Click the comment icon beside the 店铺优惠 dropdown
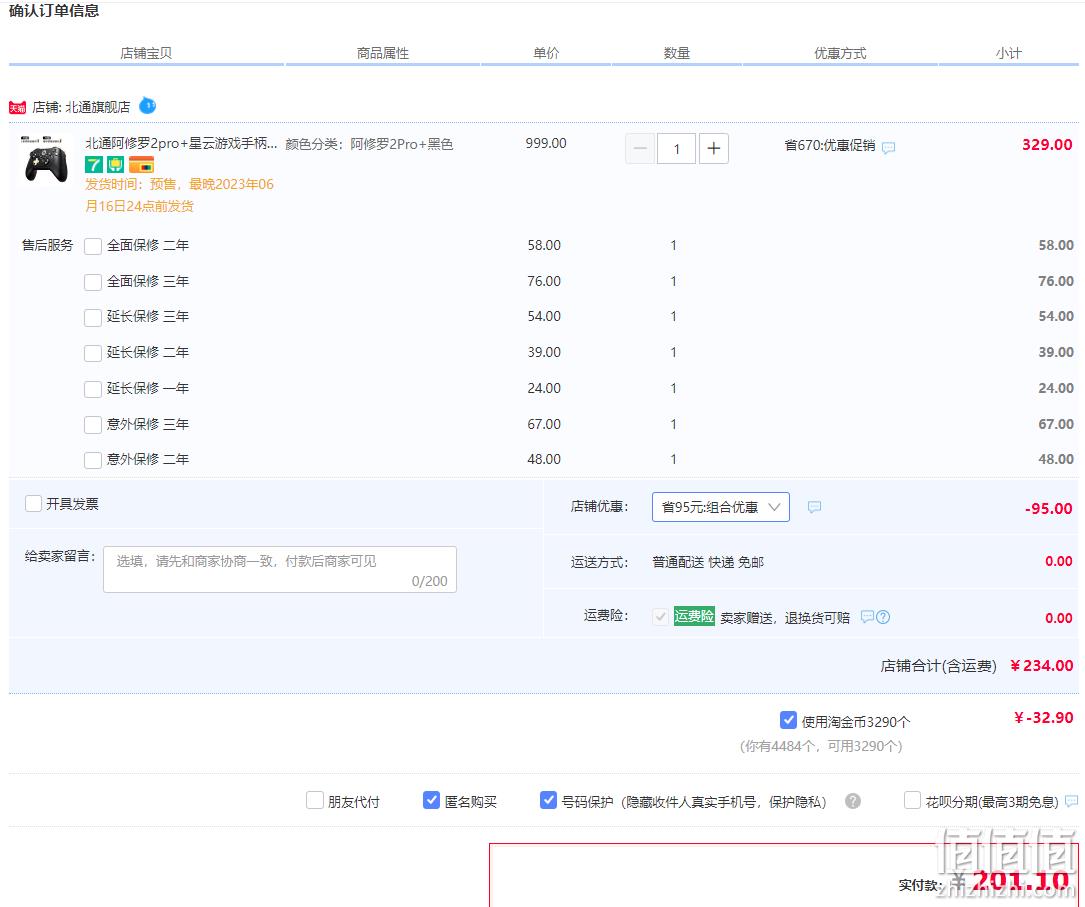1085x907 pixels. pyautogui.click(x=814, y=507)
